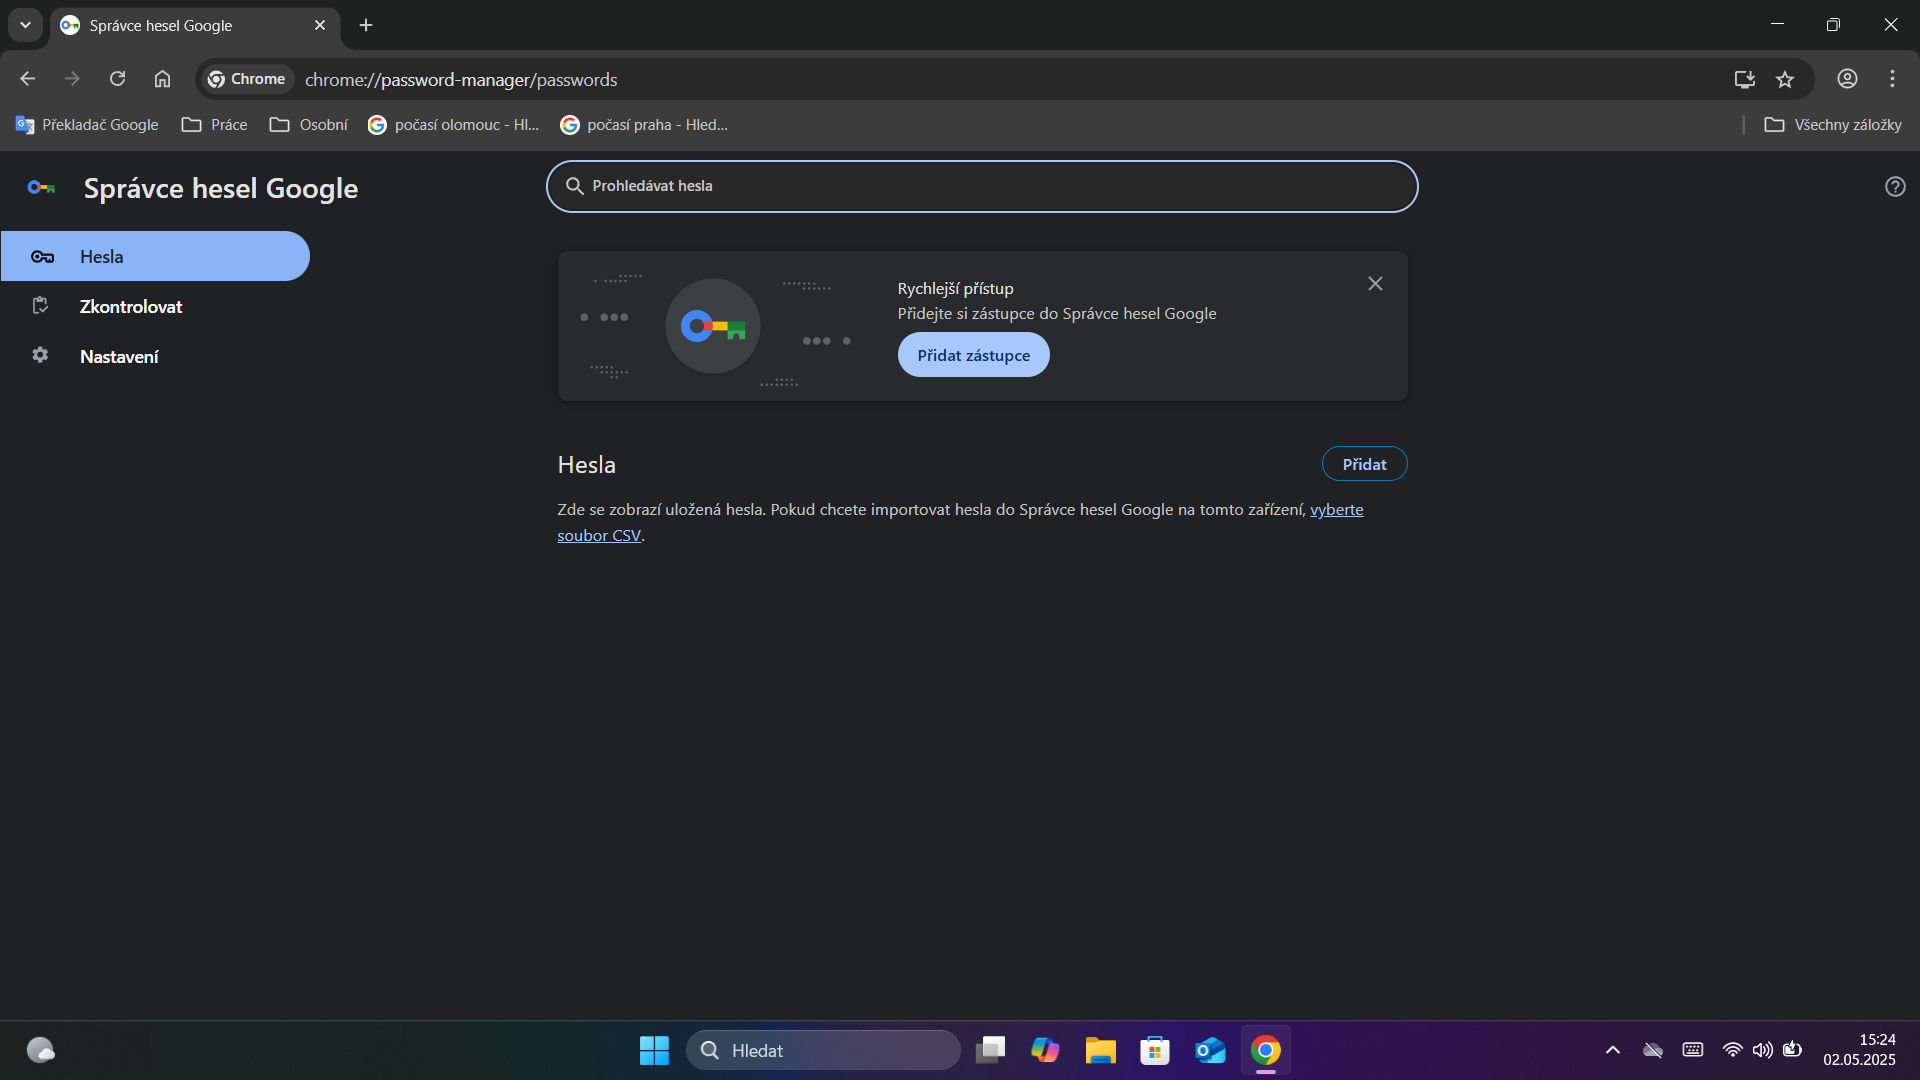Image resolution: width=1920 pixels, height=1080 pixels.
Task: Click the Přidat zástupce button
Action: tap(972, 354)
